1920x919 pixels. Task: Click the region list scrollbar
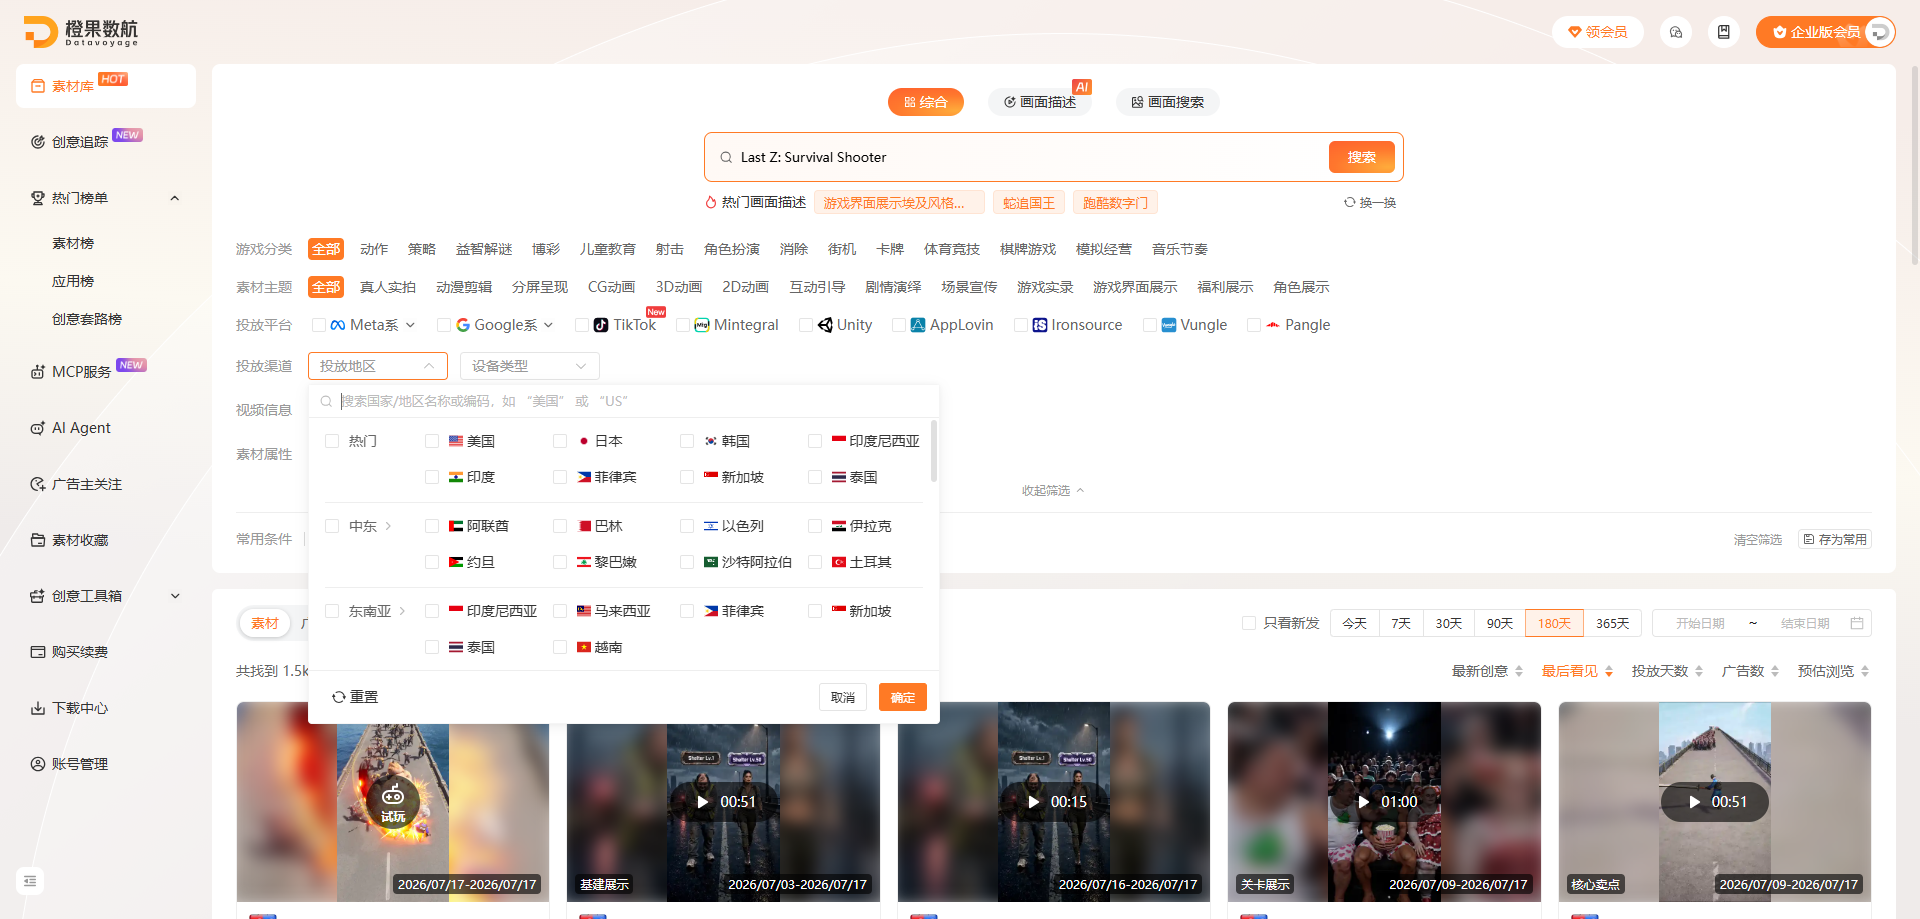[x=934, y=452]
